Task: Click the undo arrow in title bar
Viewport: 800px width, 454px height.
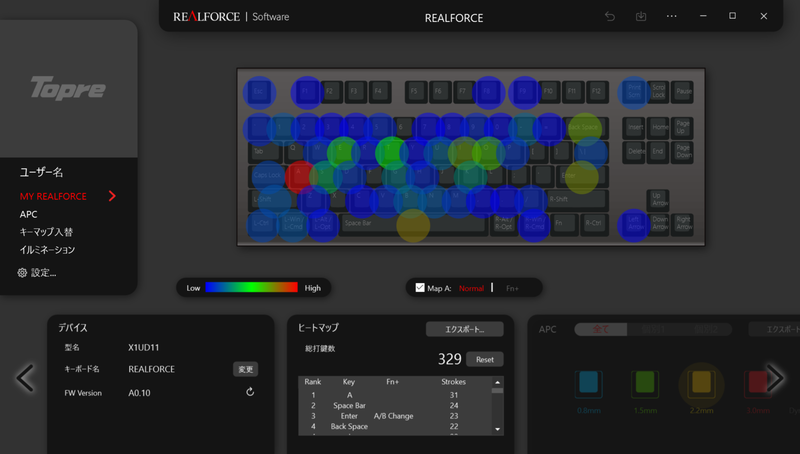Action: click(x=610, y=16)
